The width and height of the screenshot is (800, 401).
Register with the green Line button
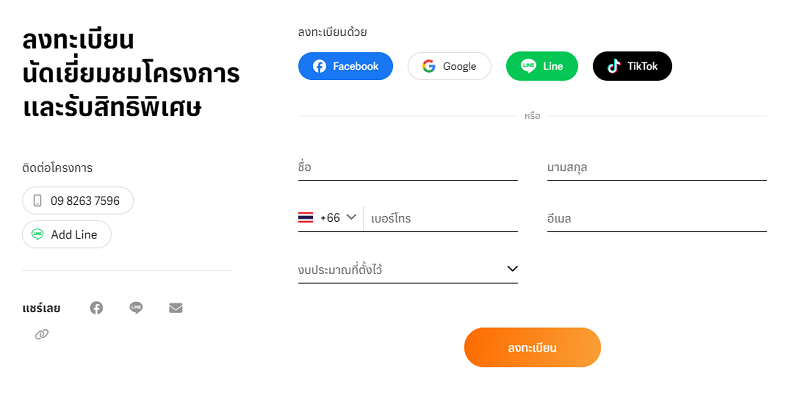tap(541, 66)
